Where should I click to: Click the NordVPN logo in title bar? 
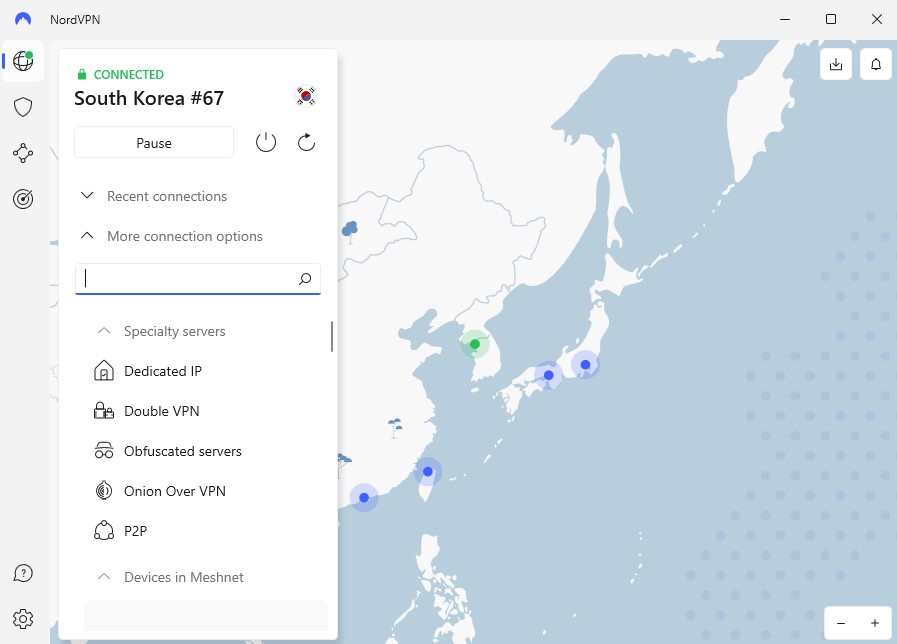(x=23, y=19)
